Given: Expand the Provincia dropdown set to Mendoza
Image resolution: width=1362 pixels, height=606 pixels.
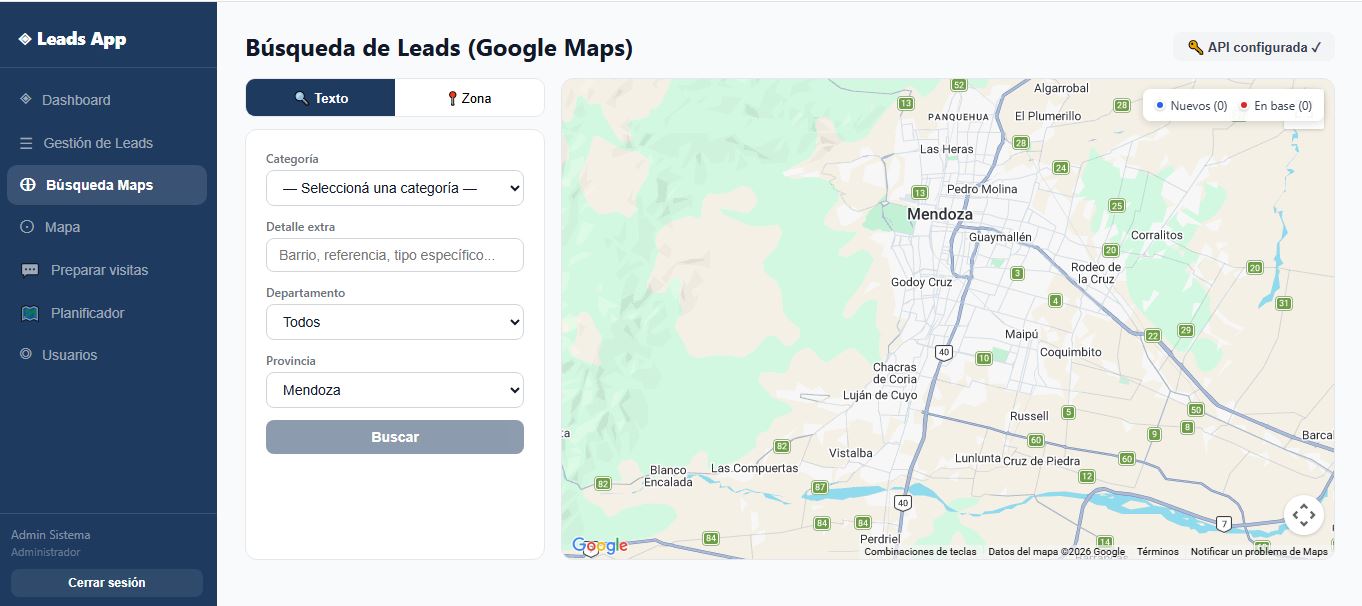Looking at the screenshot, I should point(394,389).
